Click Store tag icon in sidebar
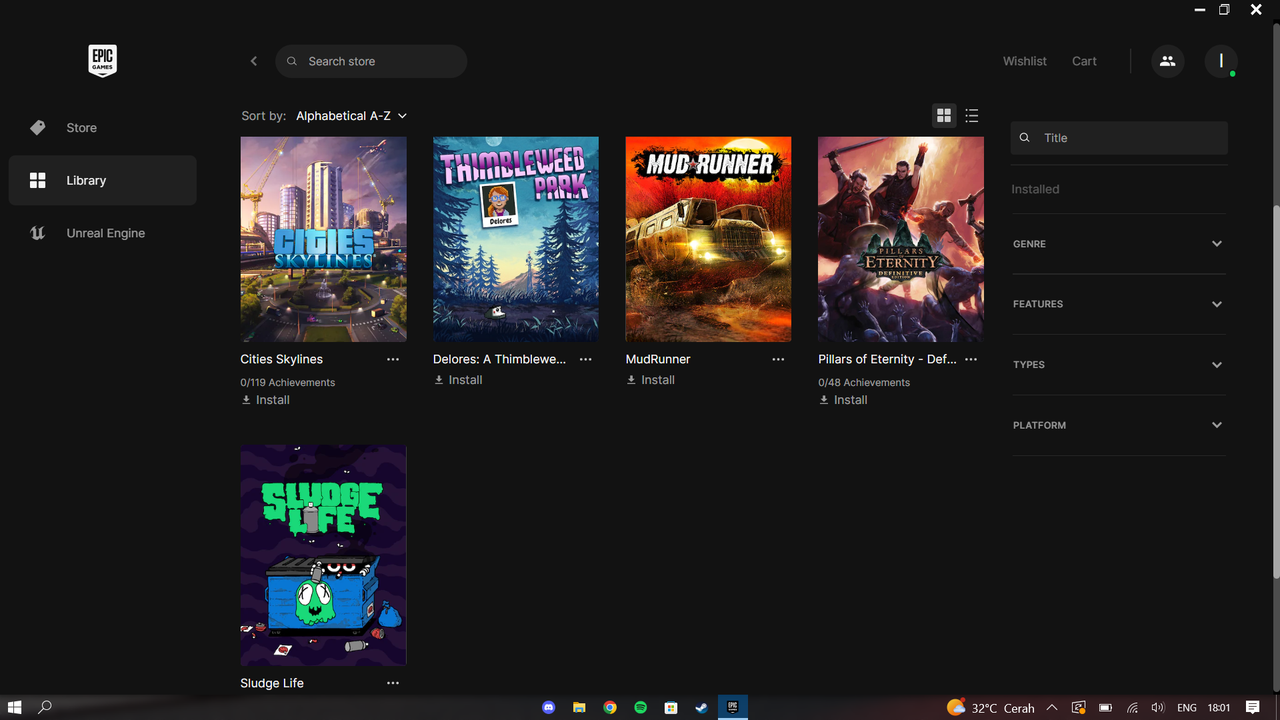Viewport: 1280px width, 720px height. (x=38, y=128)
